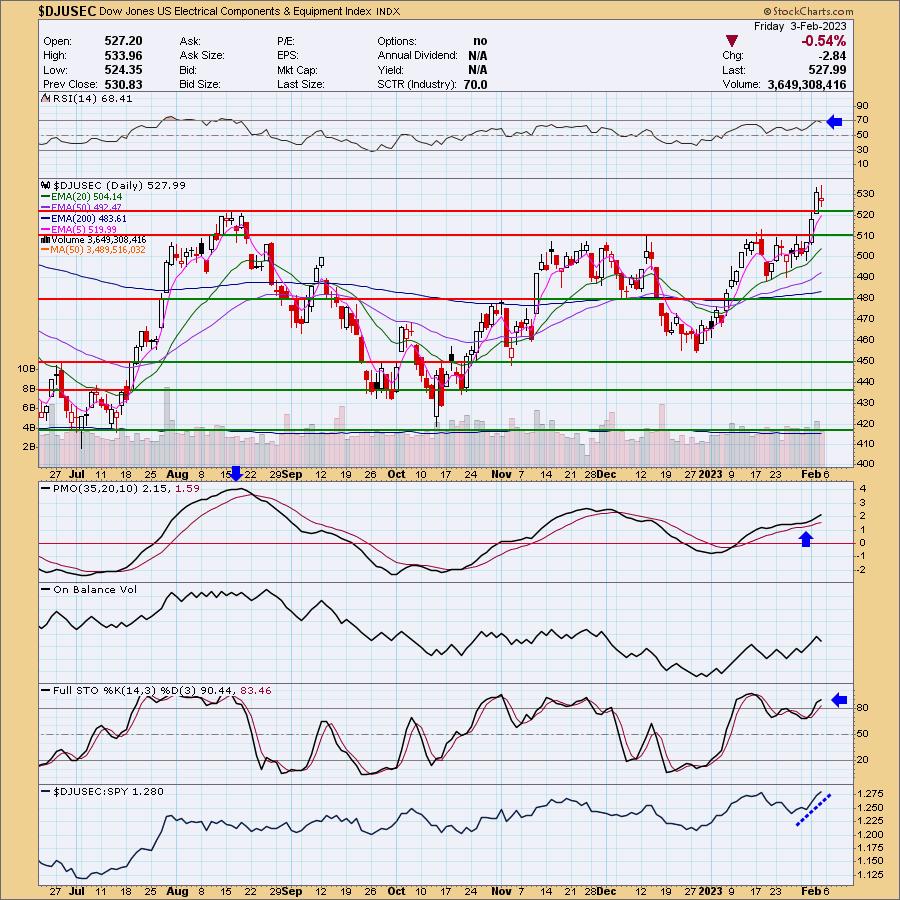Select the High value 533.96
Screen dimensions: 900x900
coord(123,56)
